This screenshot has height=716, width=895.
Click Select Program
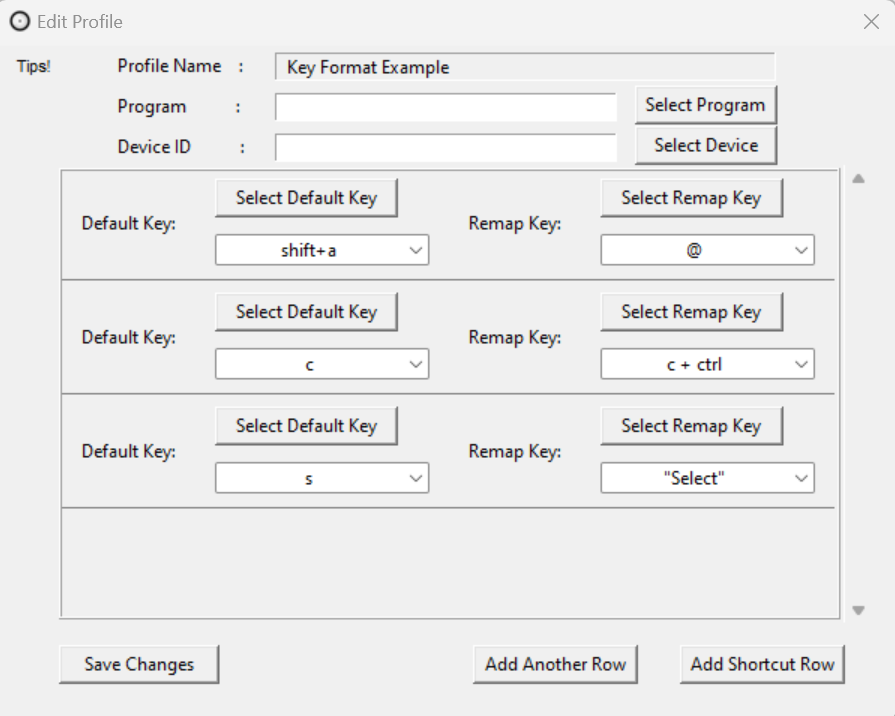[705, 104]
